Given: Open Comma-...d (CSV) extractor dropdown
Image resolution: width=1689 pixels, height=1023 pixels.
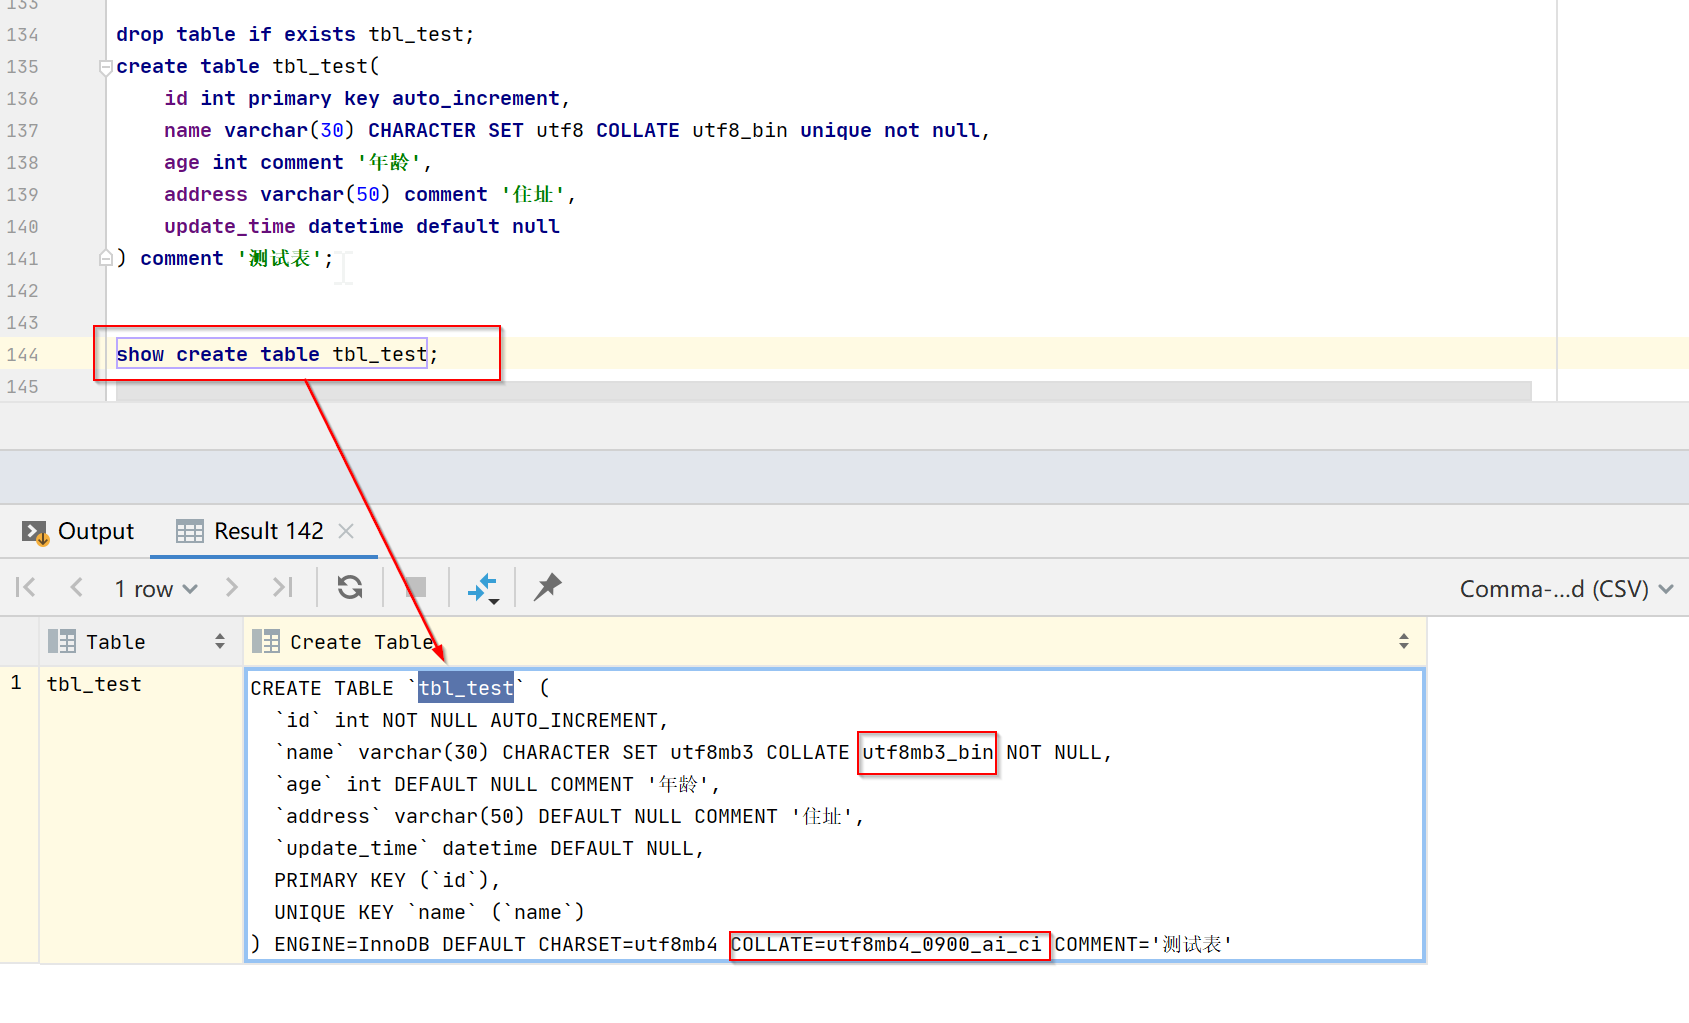Looking at the screenshot, I should (1566, 589).
